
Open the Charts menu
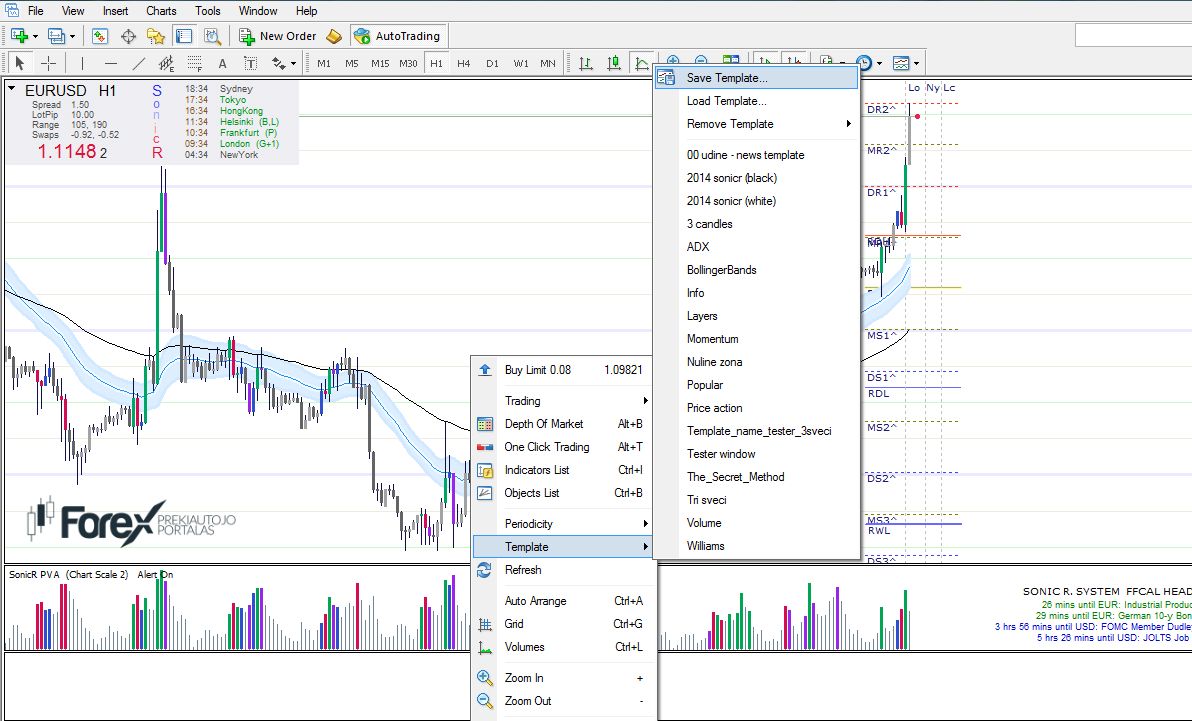pyautogui.click(x=161, y=11)
